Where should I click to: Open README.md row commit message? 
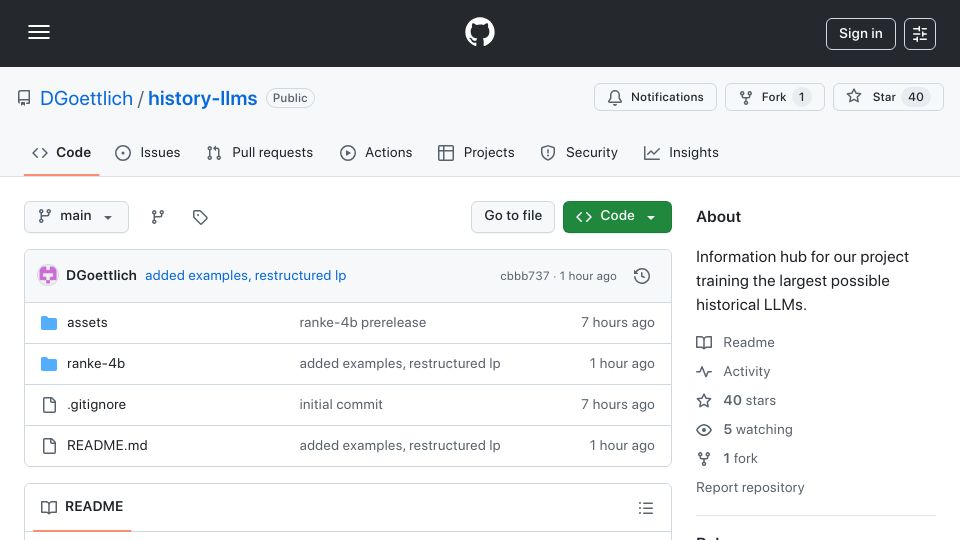400,446
